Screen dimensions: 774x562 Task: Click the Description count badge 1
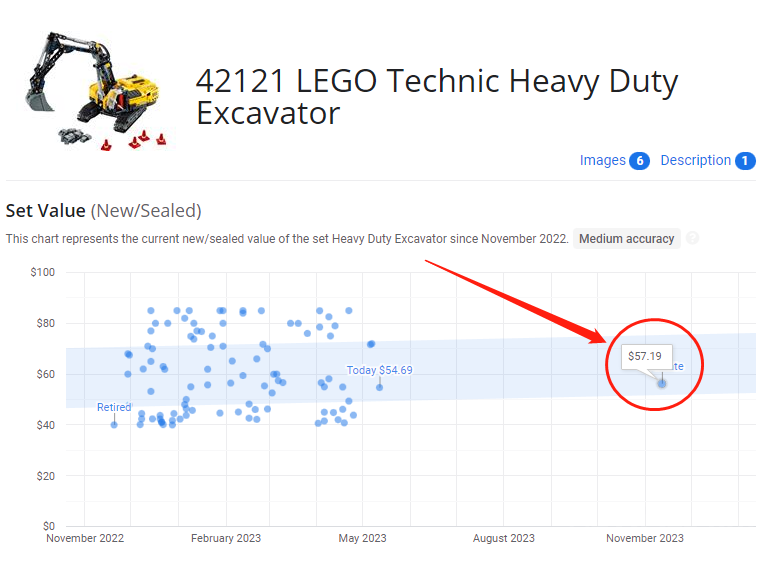tap(745, 161)
